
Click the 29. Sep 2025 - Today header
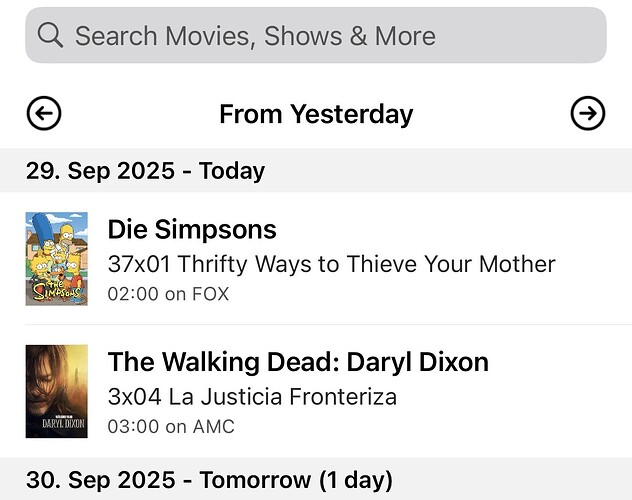pyautogui.click(x=145, y=171)
